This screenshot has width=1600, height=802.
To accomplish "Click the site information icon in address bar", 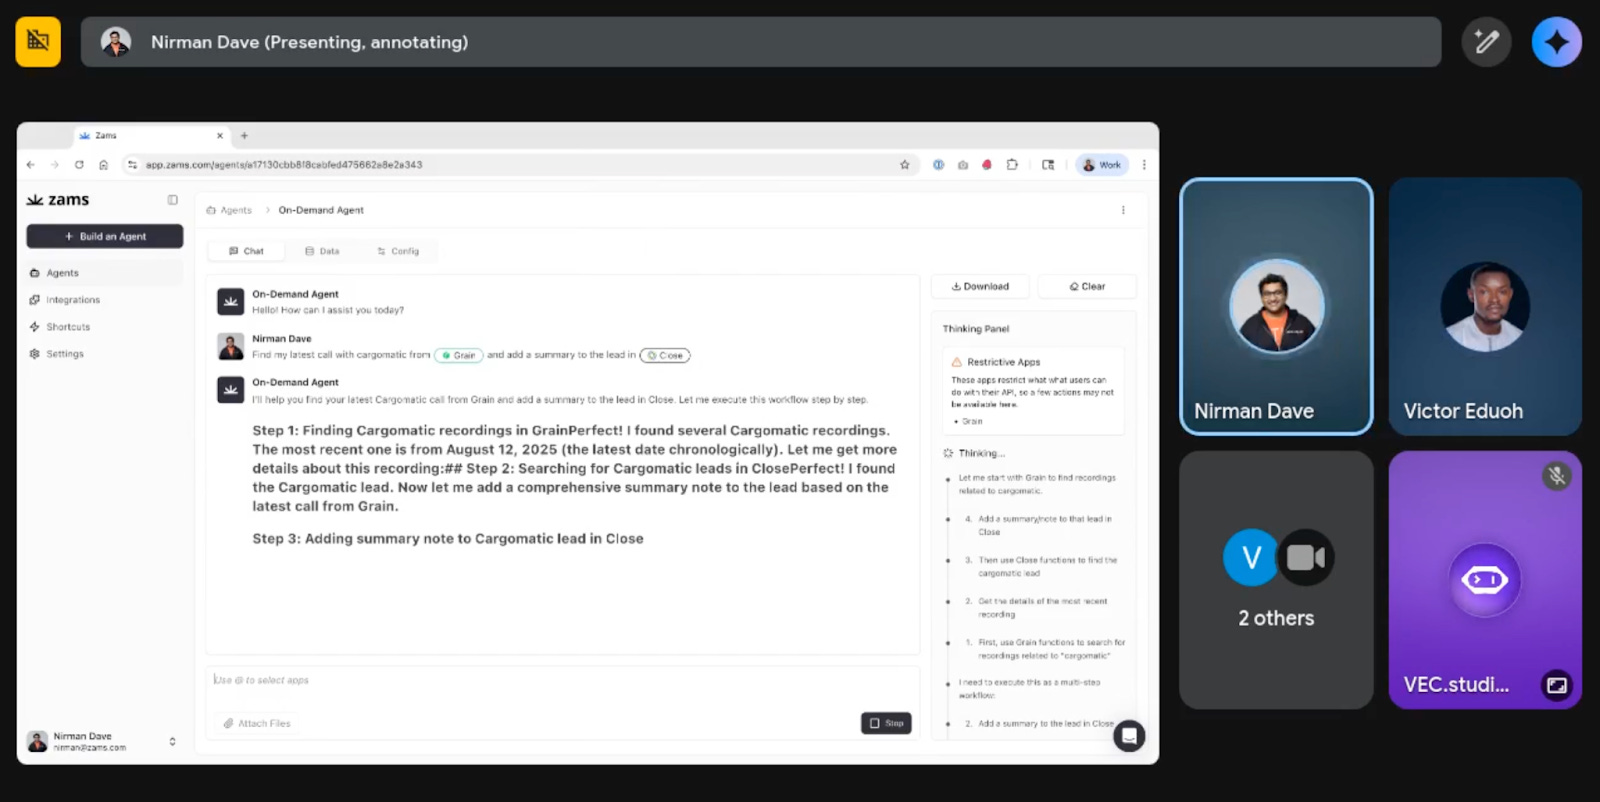I will (132, 165).
